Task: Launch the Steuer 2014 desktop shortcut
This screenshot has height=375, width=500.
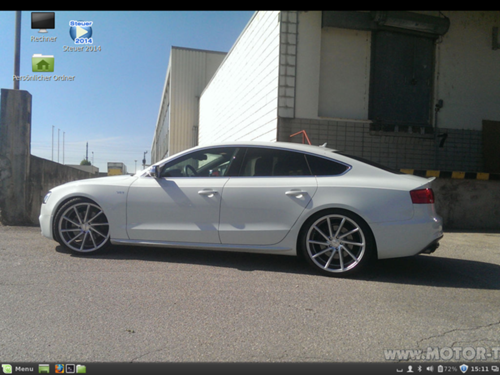Action: (81, 32)
